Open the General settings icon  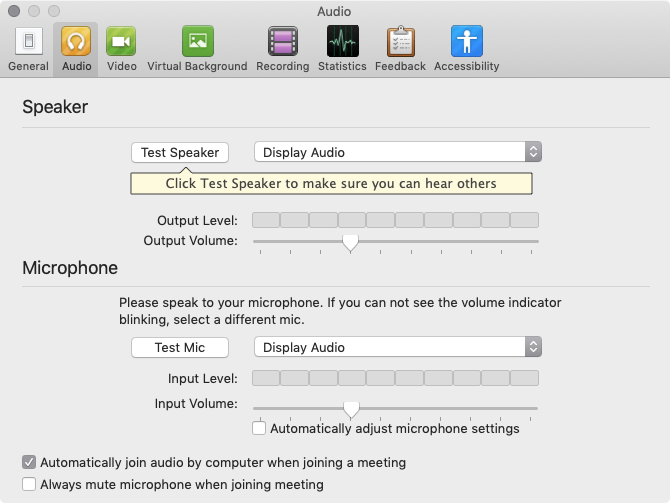pos(29,41)
